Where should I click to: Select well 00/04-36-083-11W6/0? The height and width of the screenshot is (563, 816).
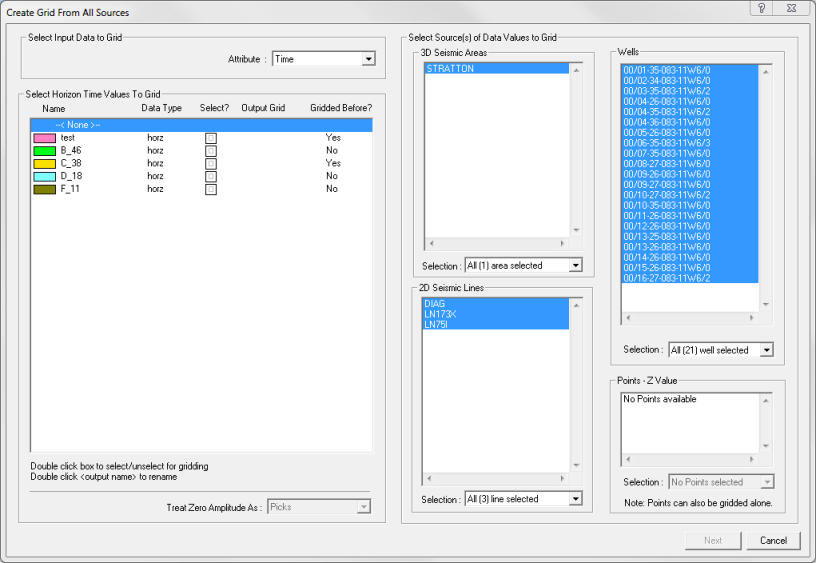point(690,122)
